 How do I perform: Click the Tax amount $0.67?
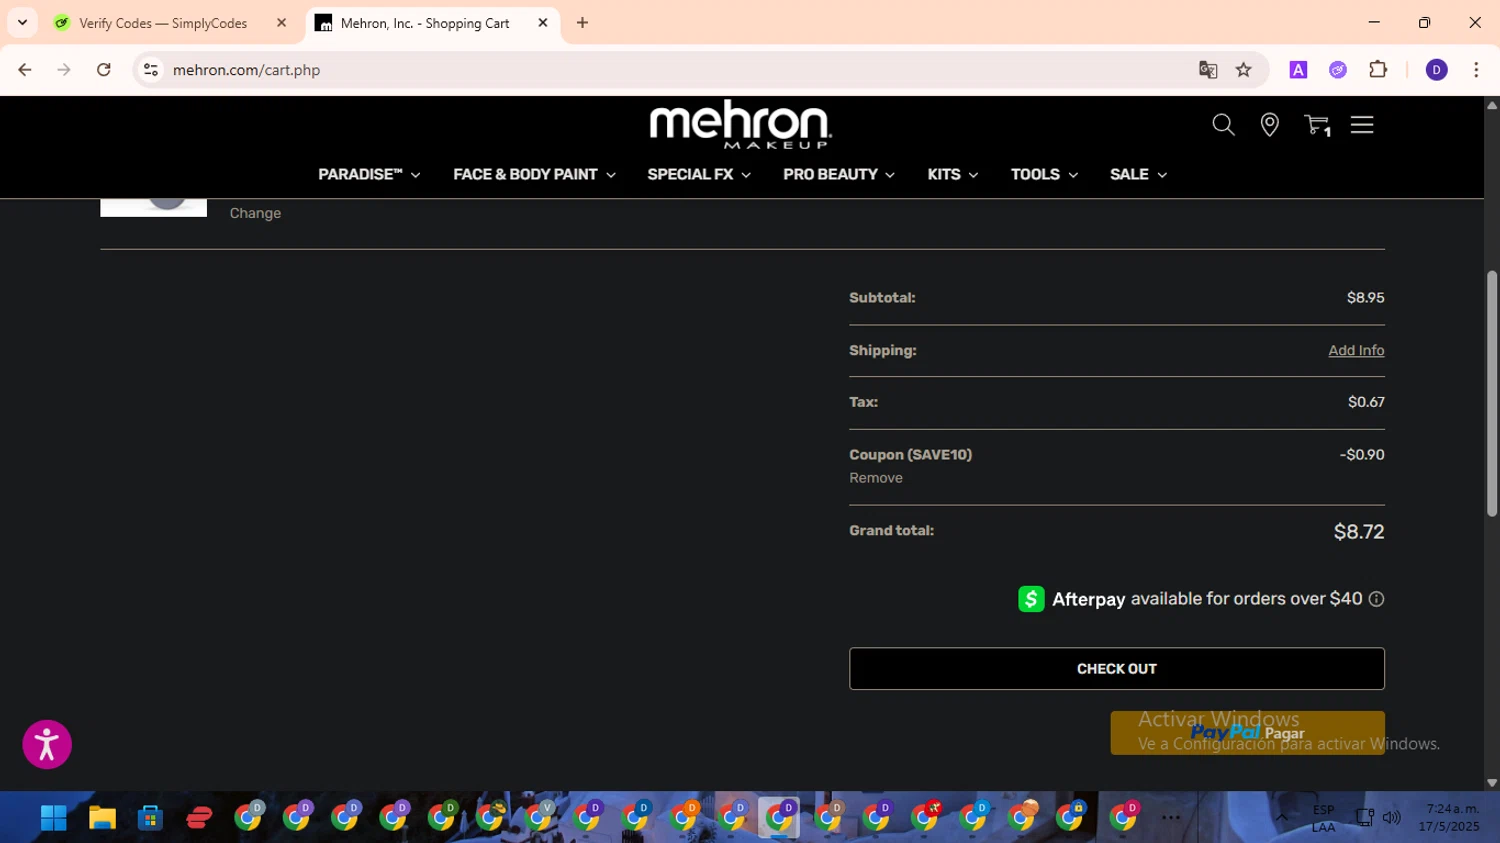[x=1366, y=402]
